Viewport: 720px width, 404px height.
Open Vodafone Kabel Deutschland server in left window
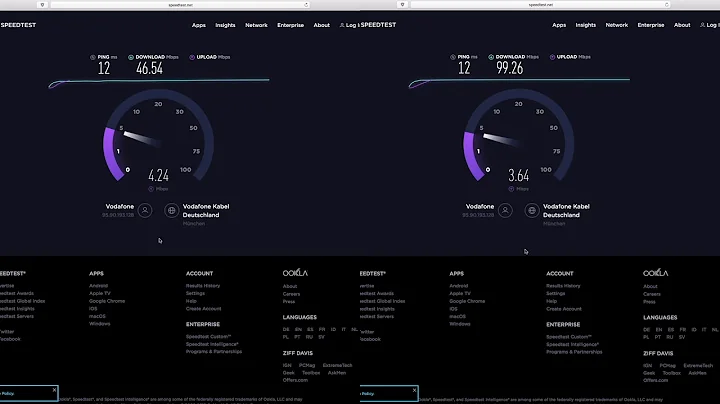click(x=206, y=211)
